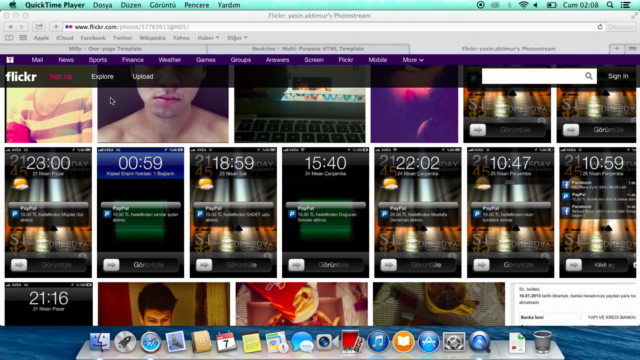
Task: Open App Store from the dock
Action: (x=428, y=342)
